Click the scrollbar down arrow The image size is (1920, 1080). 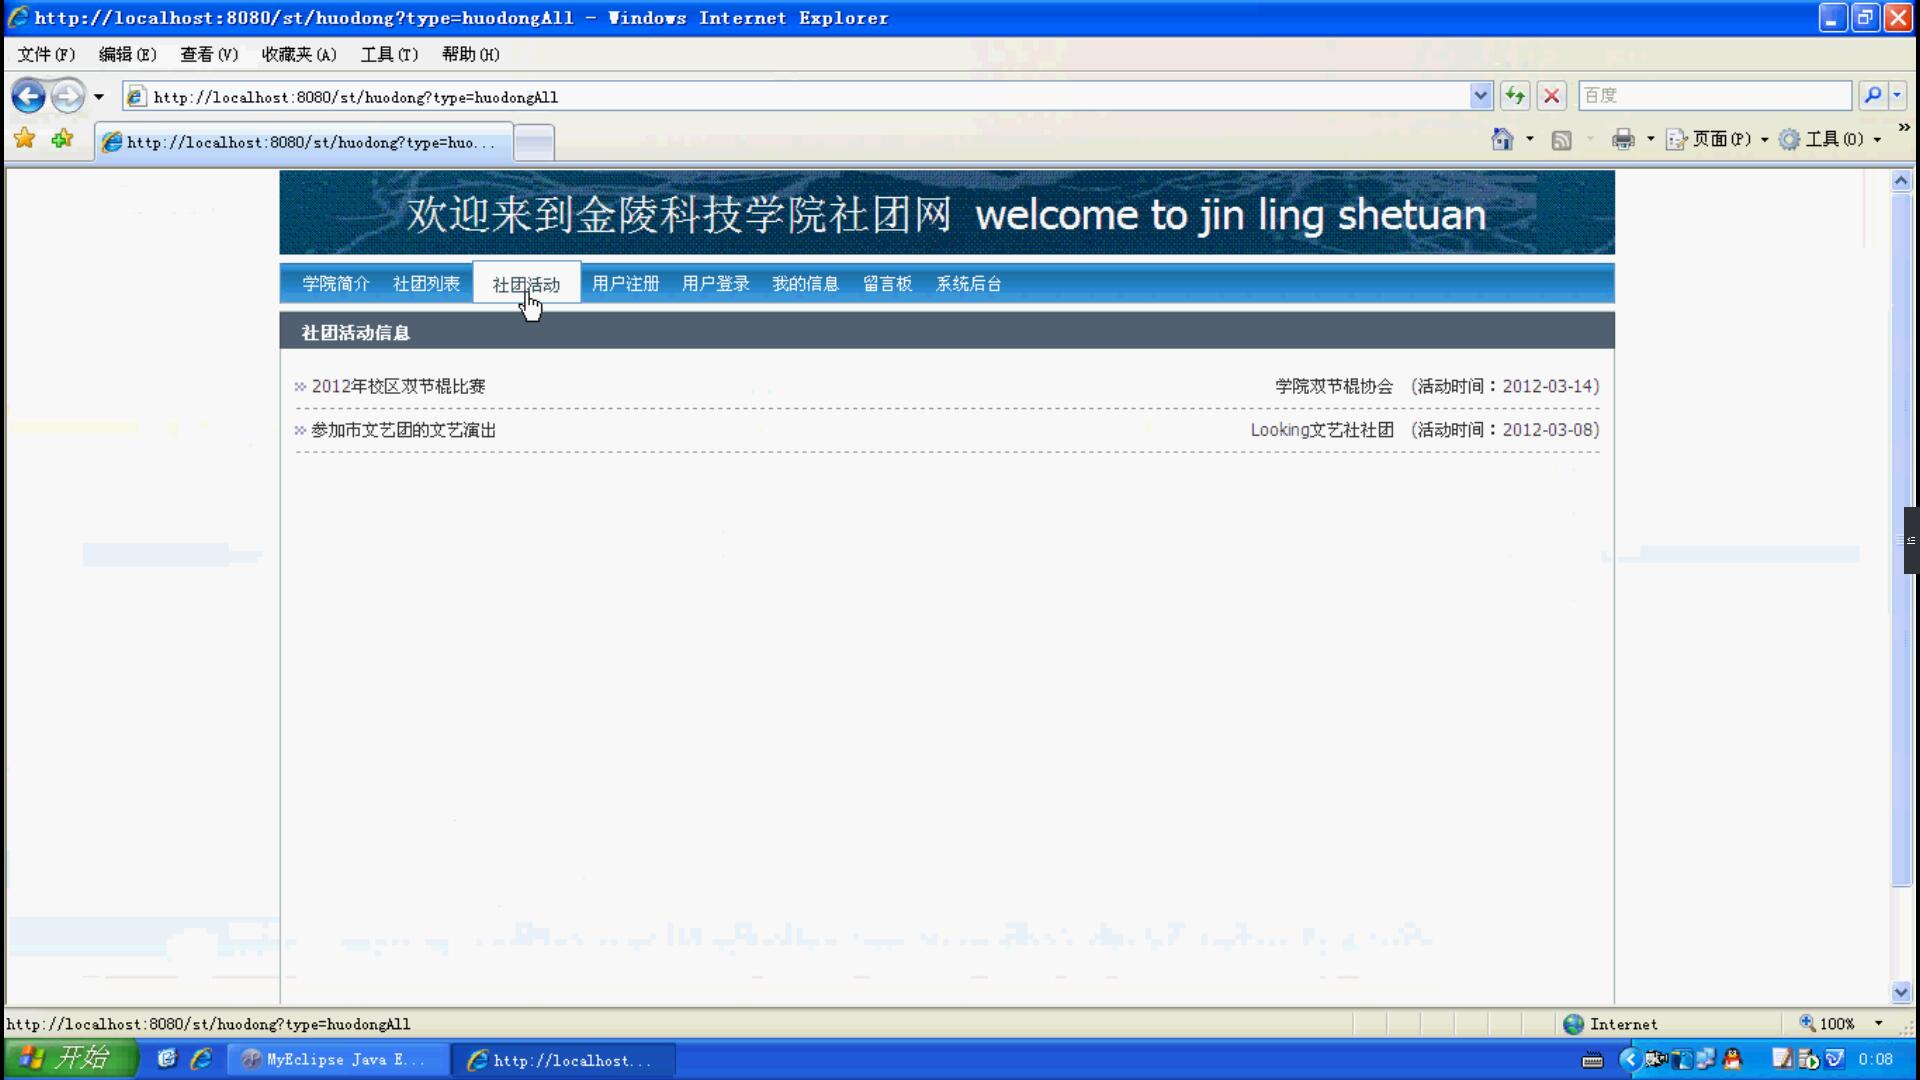1901,992
